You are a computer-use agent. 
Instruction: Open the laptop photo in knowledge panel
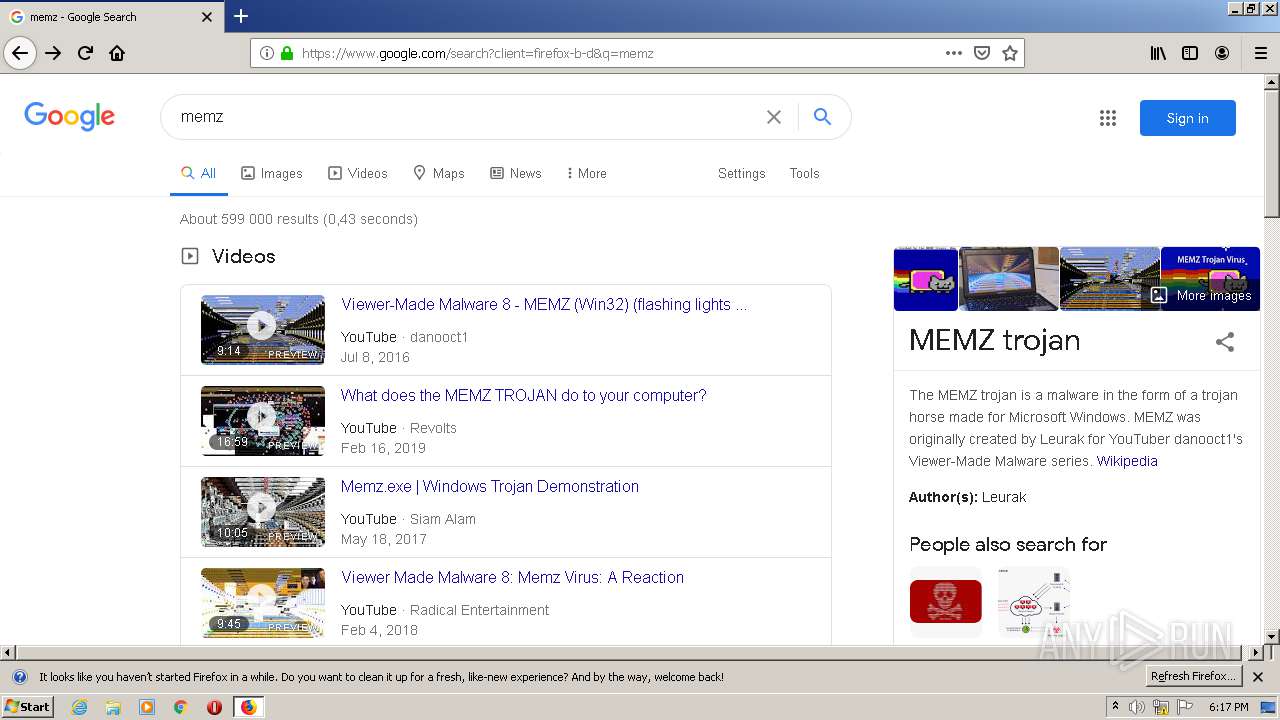[x=1009, y=279]
